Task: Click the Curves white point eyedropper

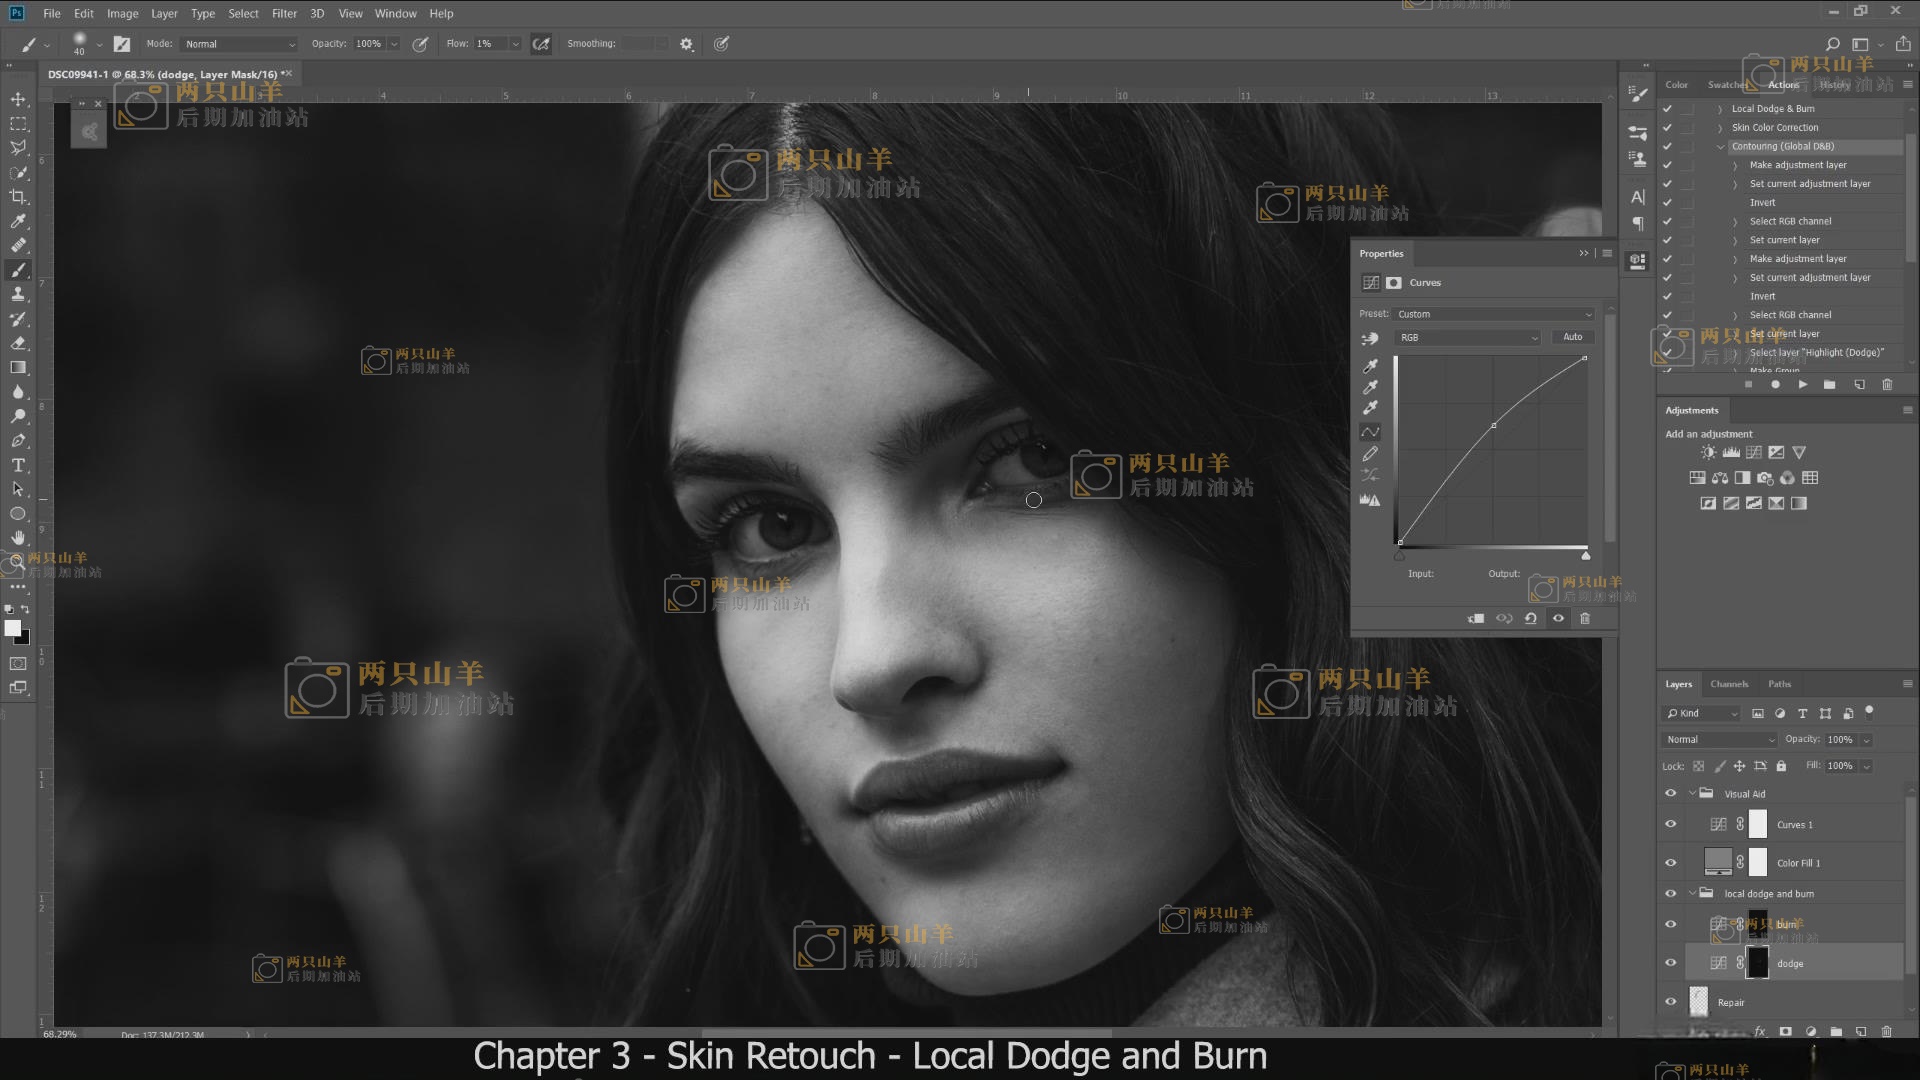Action: coord(1370,408)
